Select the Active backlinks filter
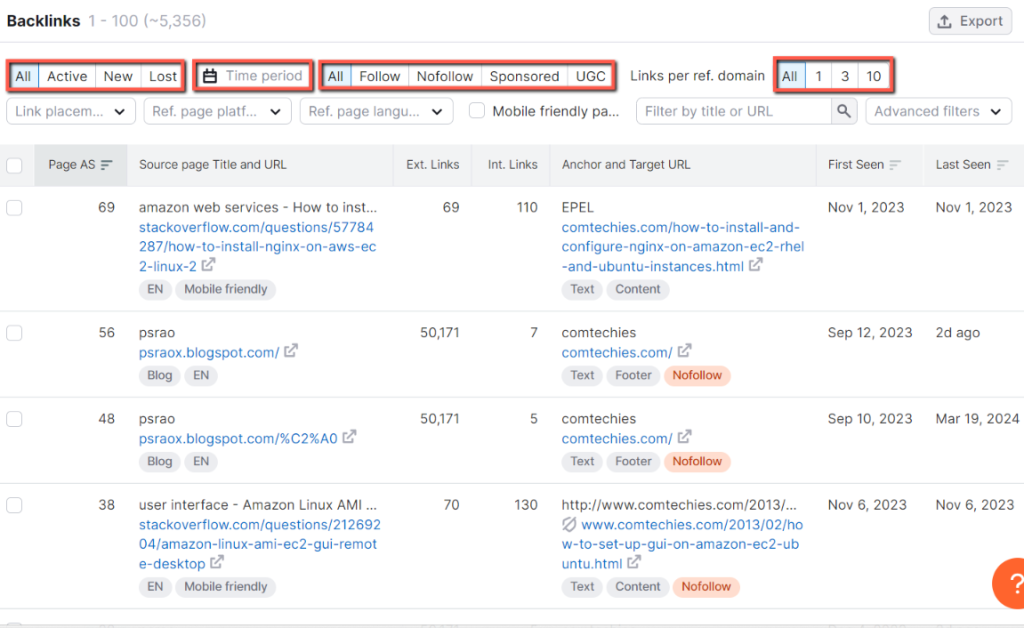The height and width of the screenshot is (628, 1024). point(67,76)
